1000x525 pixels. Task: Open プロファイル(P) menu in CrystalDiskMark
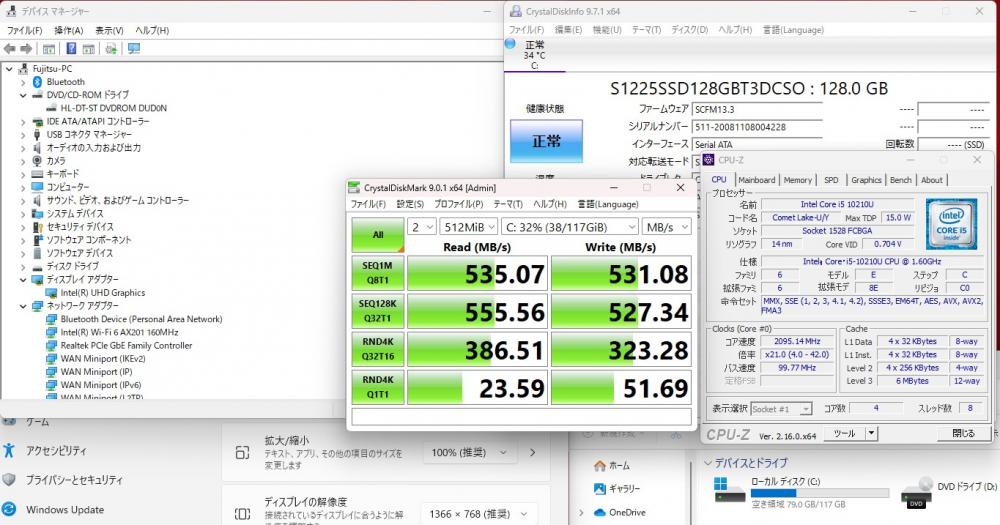[x=459, y=204]
